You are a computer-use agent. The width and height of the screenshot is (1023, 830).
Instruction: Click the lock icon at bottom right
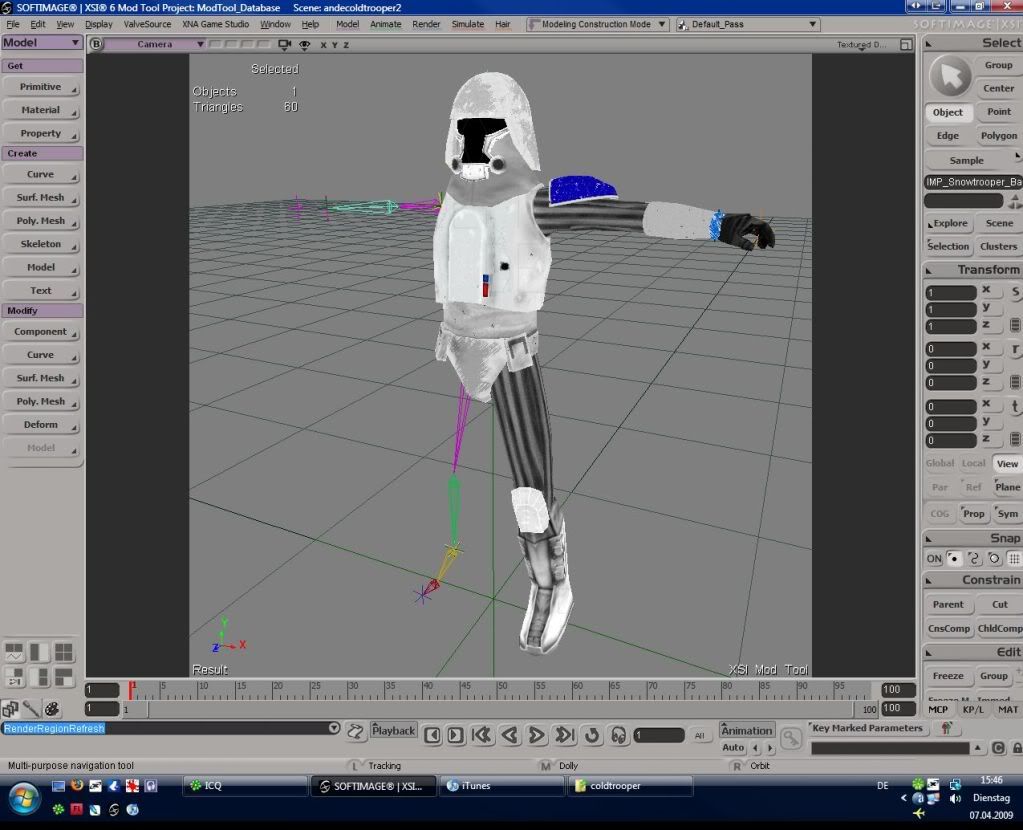1016,748
